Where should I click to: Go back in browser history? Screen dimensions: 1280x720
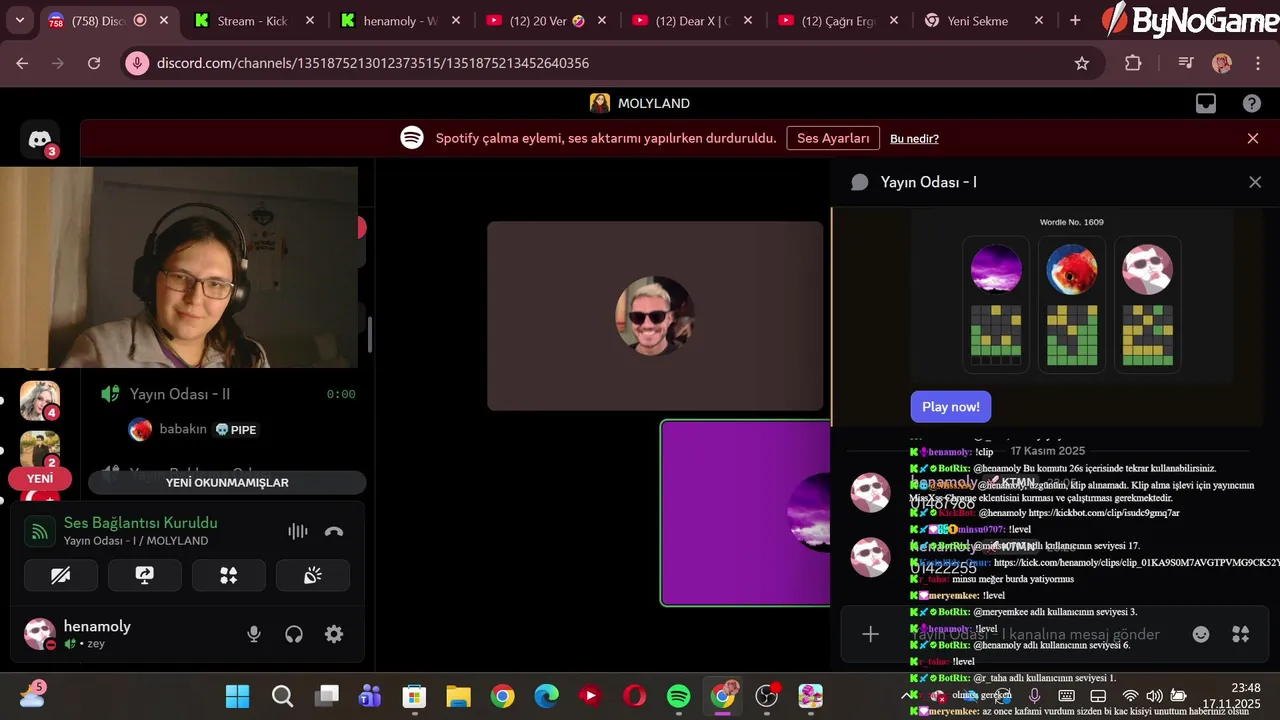[x=22, y=63]
